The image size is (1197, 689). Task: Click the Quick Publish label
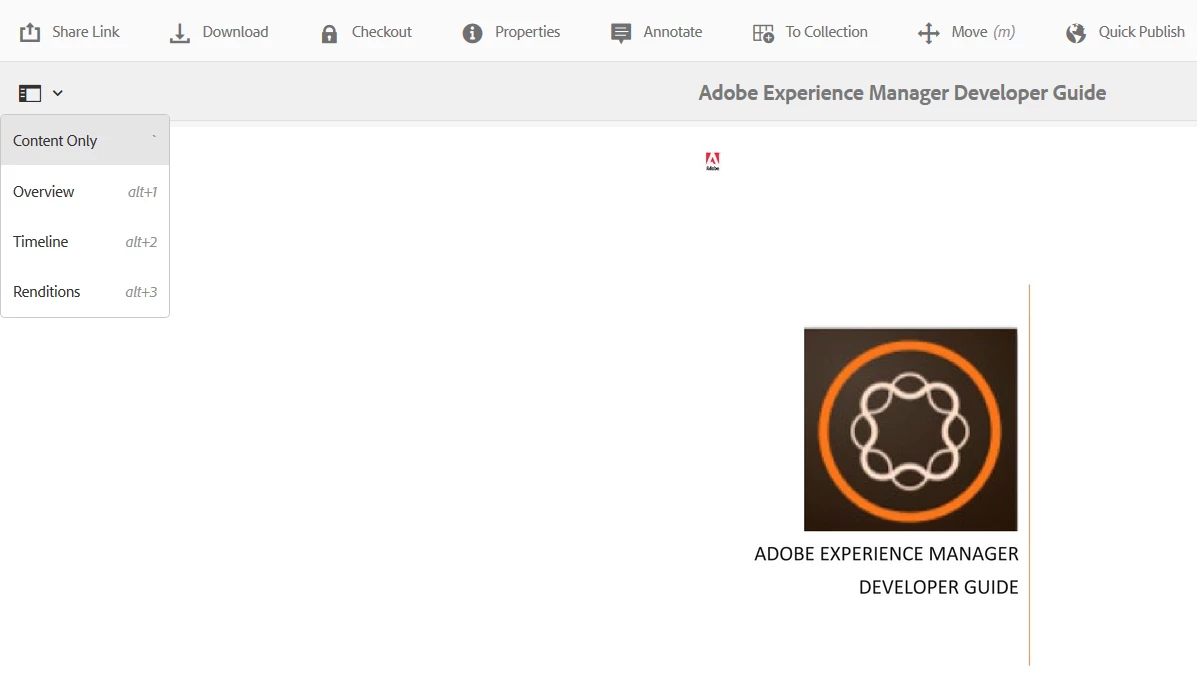1141,32
